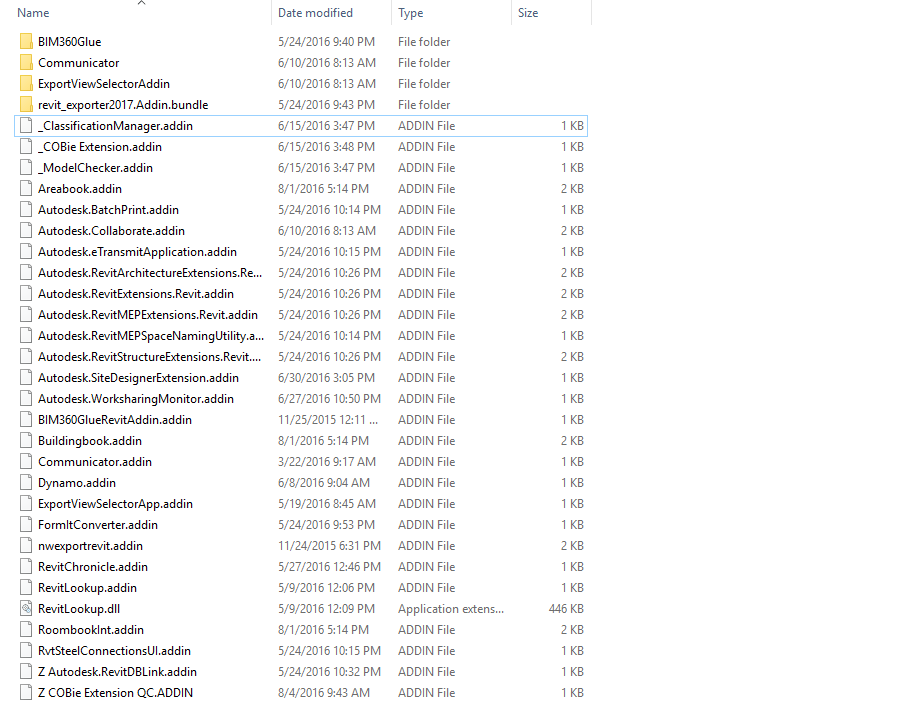Select the file name FormItConverter.addin

(98, 525)
